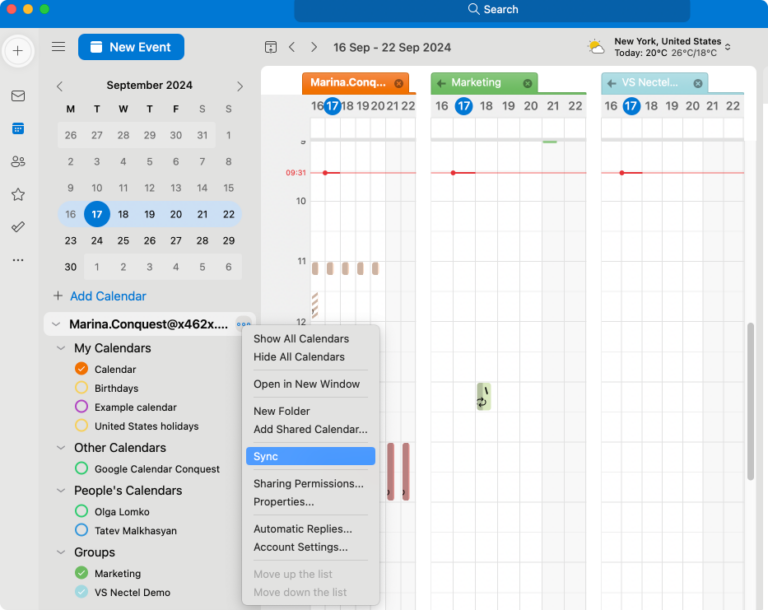Go to previous month in mini calendar
768x610 pixels.
point(60,86)
